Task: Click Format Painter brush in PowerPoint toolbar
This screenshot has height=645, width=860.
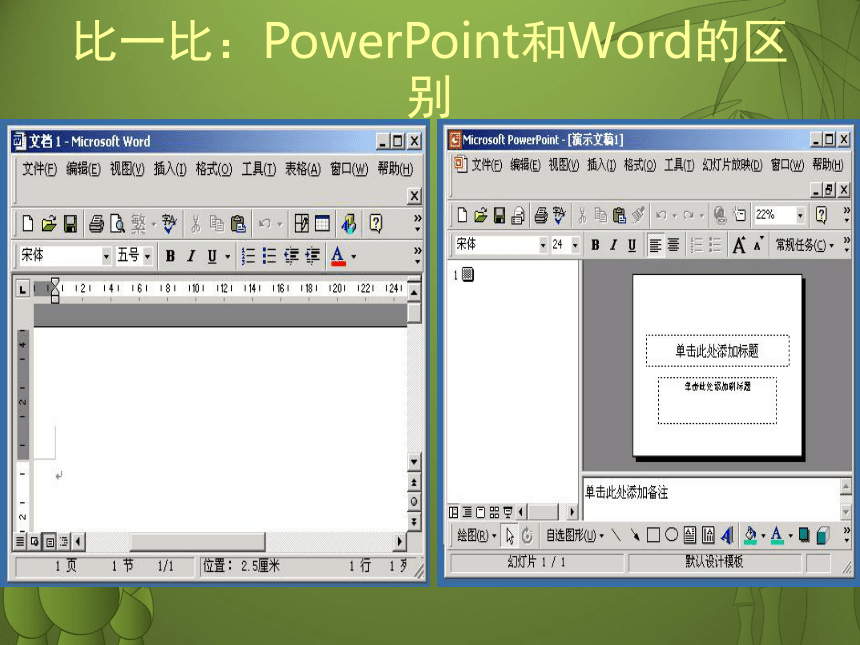Action: (638, 215)
